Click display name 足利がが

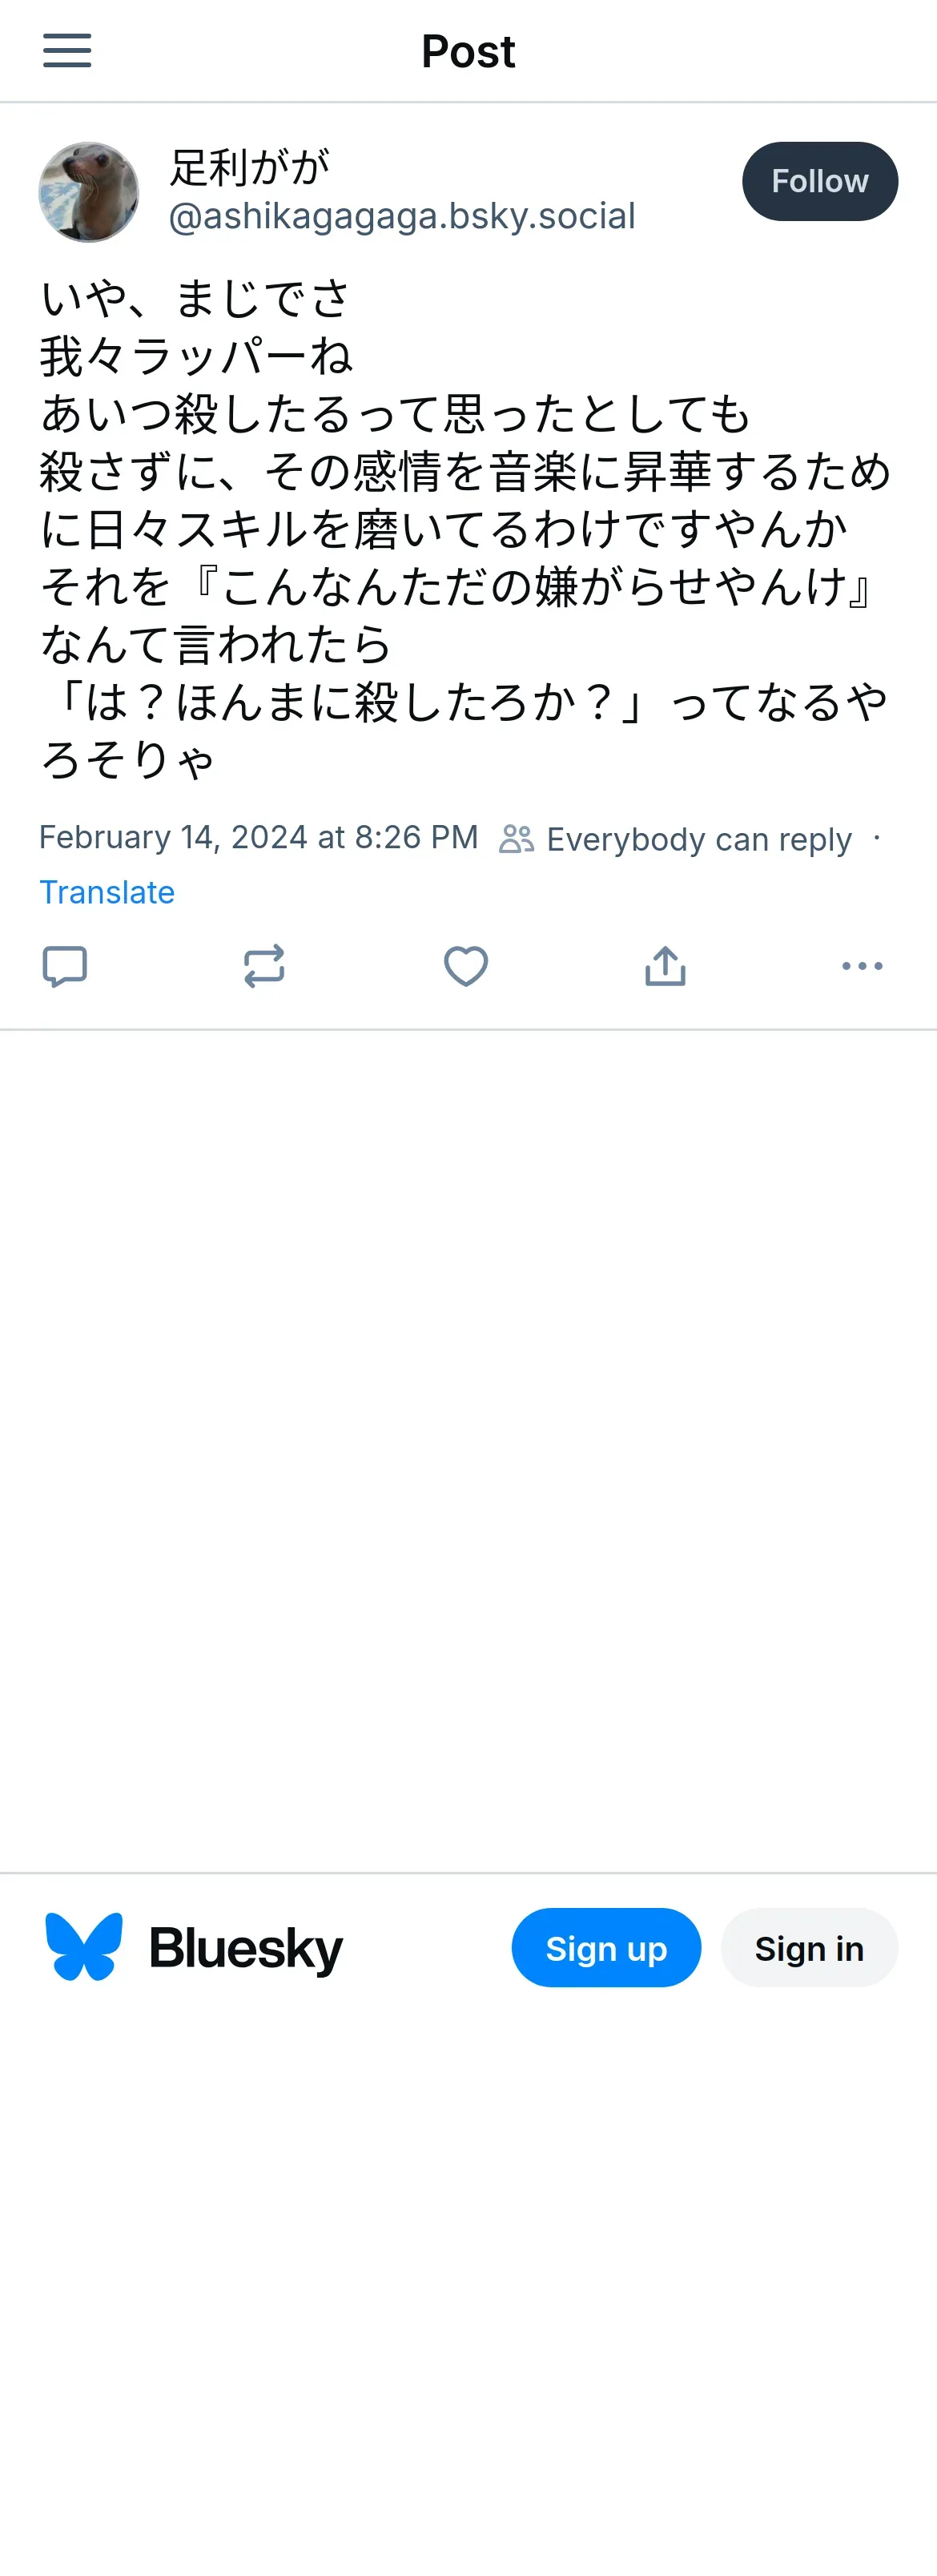click(x=249, y=167)
